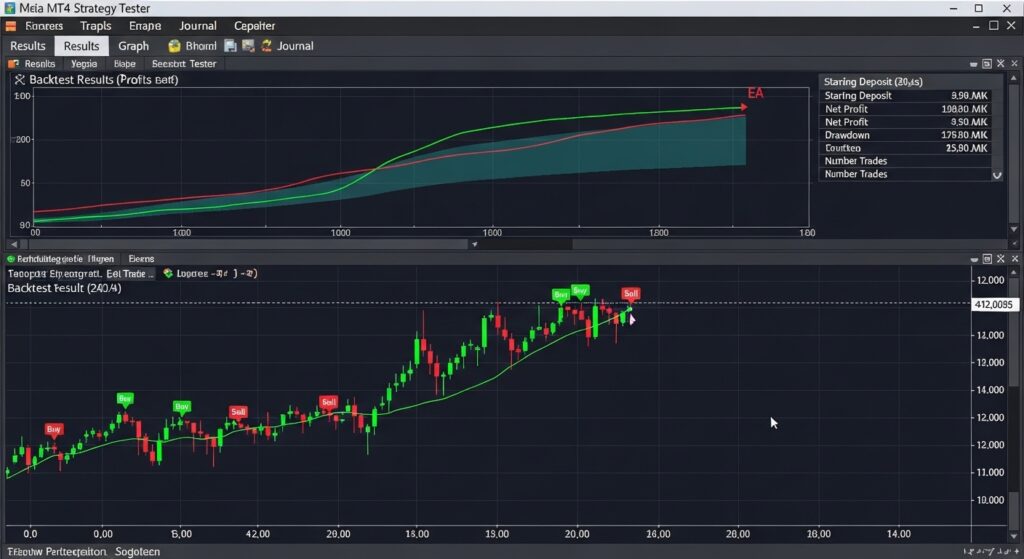Select the lower panel tab with green dot
Image resolution: width=1024 pixels, height=559 pixels.
(60, 259)
